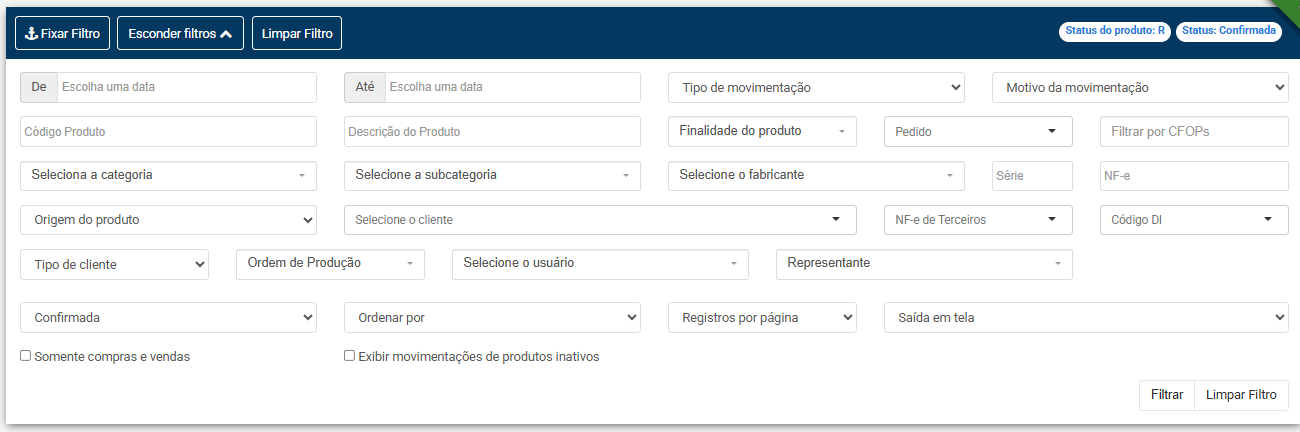Click the Filtrar button
The width and height of the screenshot is (1300, 432).
1167,395
